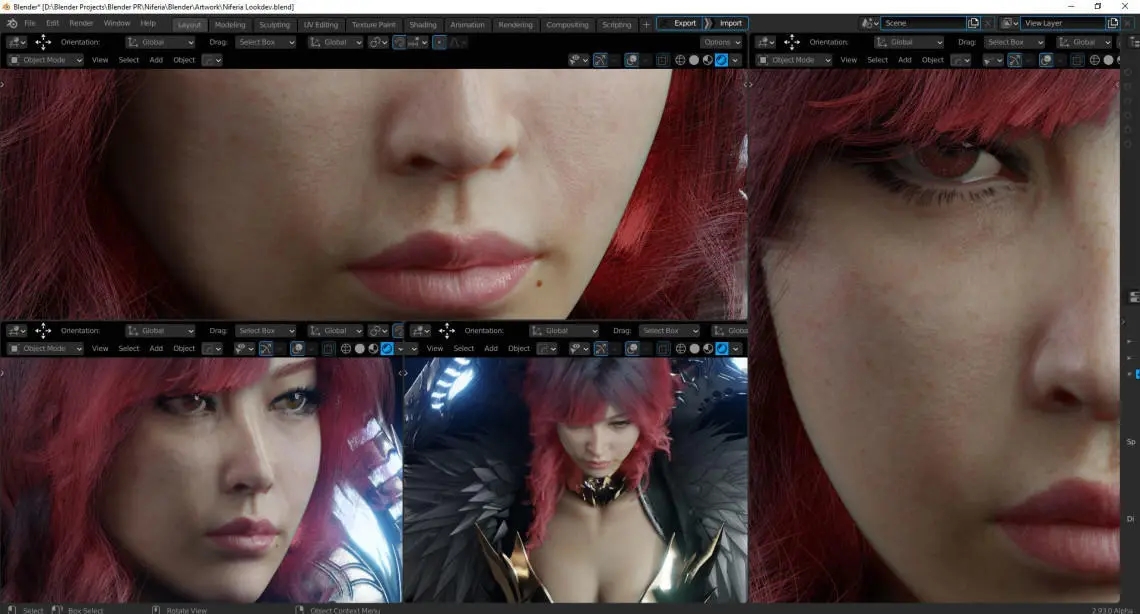
Task: Toggle proportional editing in top-left viewport header
Action: (x=439, y=42)
